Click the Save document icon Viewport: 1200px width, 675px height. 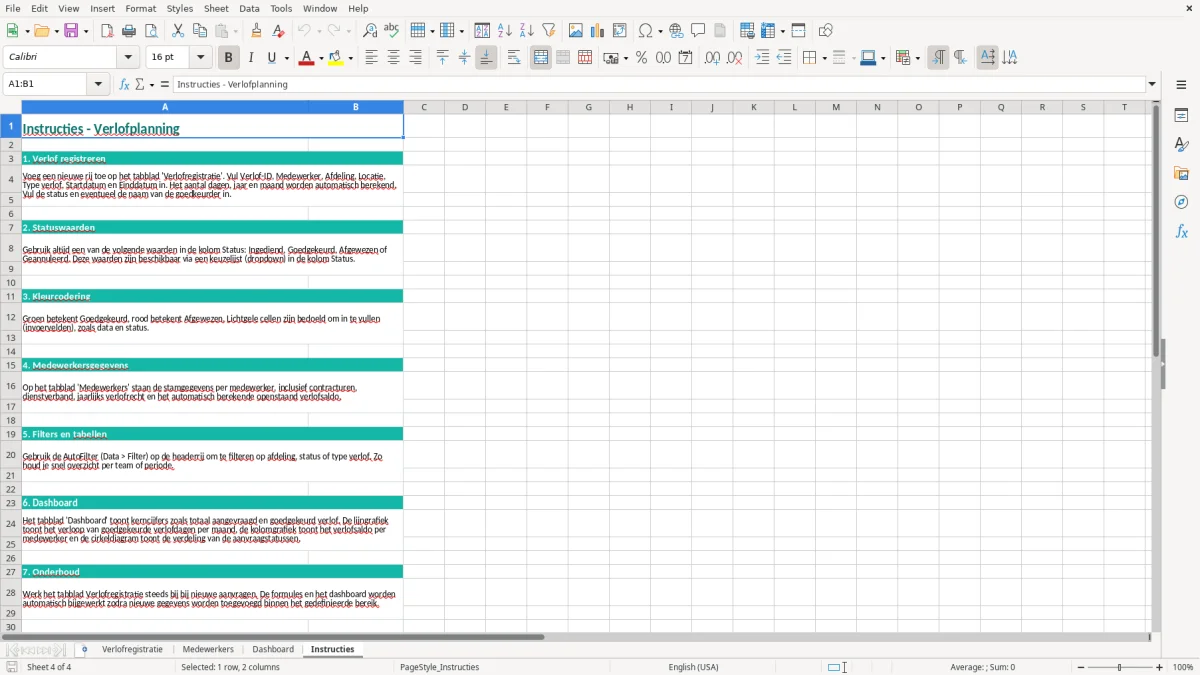pyautogui.click(x=71, y=31)
